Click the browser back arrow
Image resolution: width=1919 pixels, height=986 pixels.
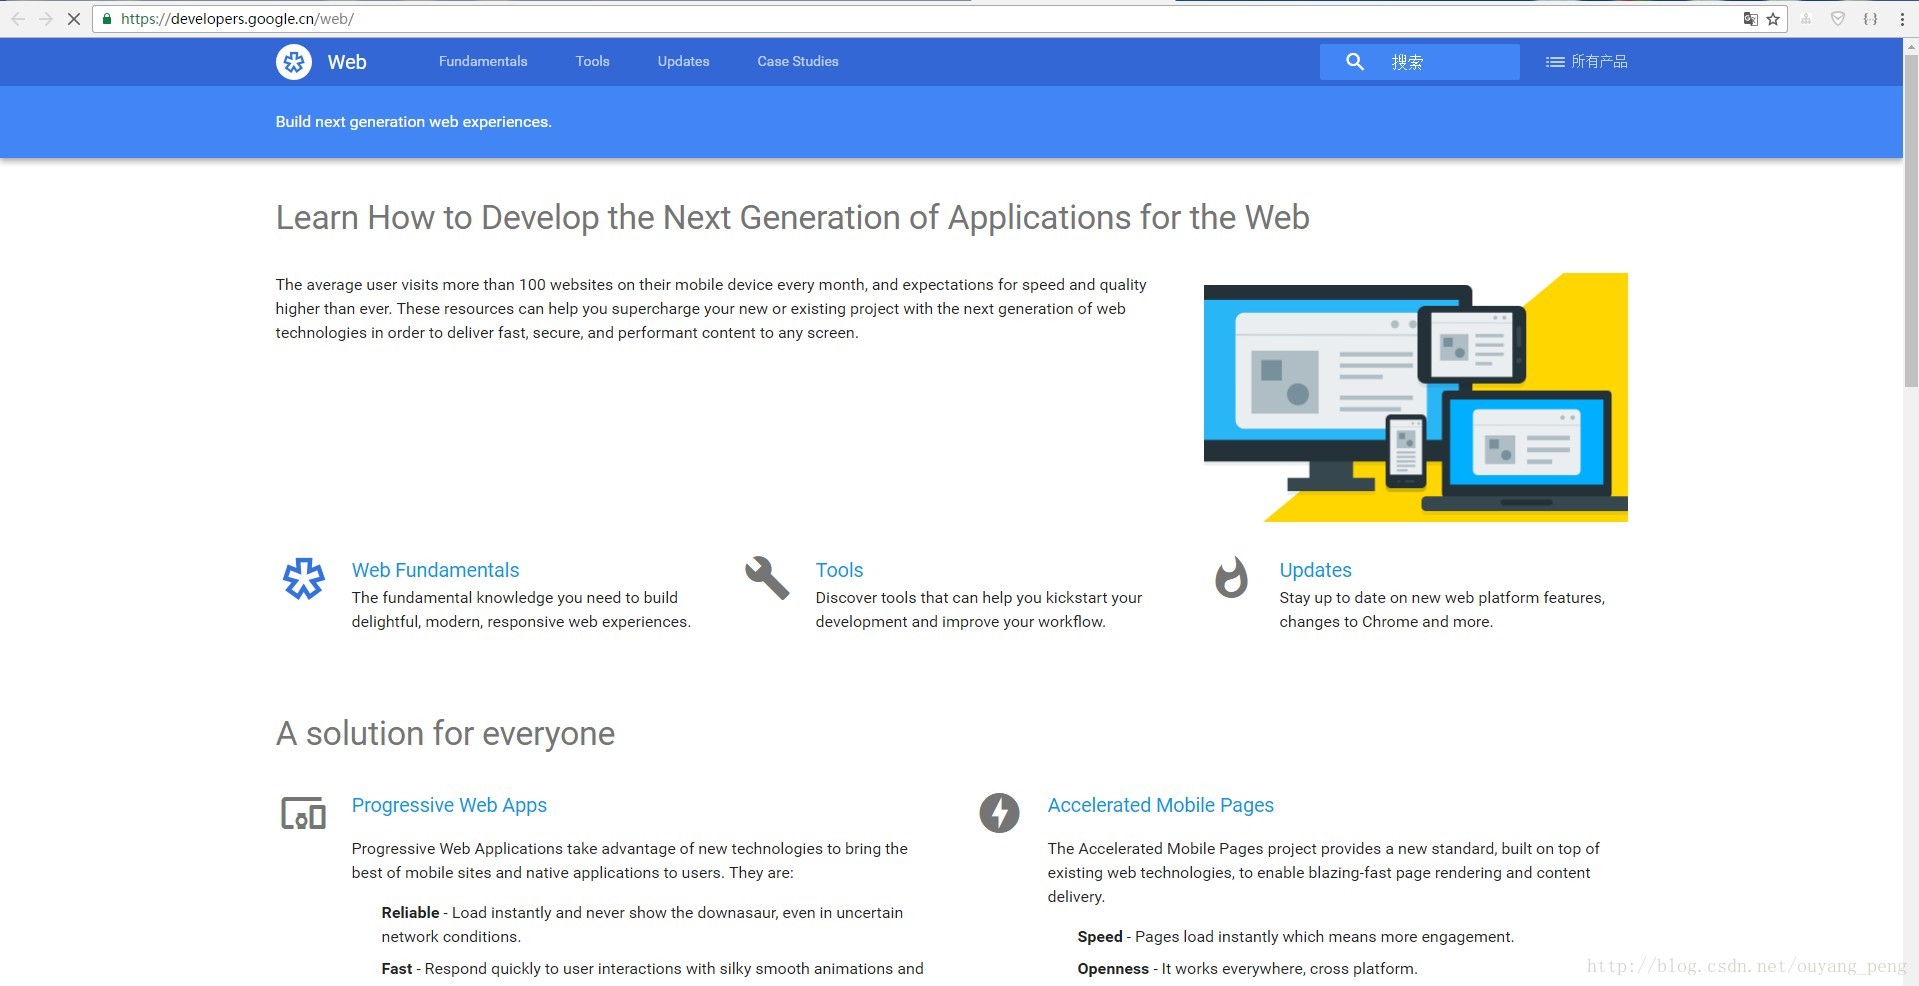tap(18, 19)
